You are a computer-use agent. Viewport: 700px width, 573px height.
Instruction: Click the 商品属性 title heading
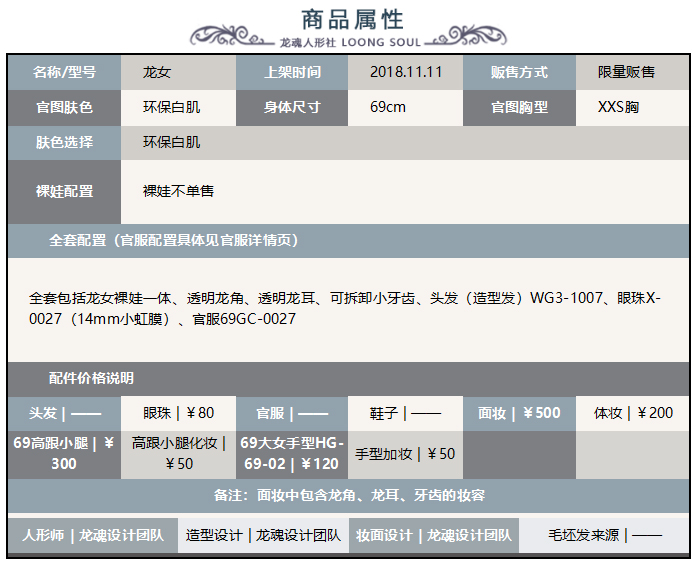tap(352, 18)
